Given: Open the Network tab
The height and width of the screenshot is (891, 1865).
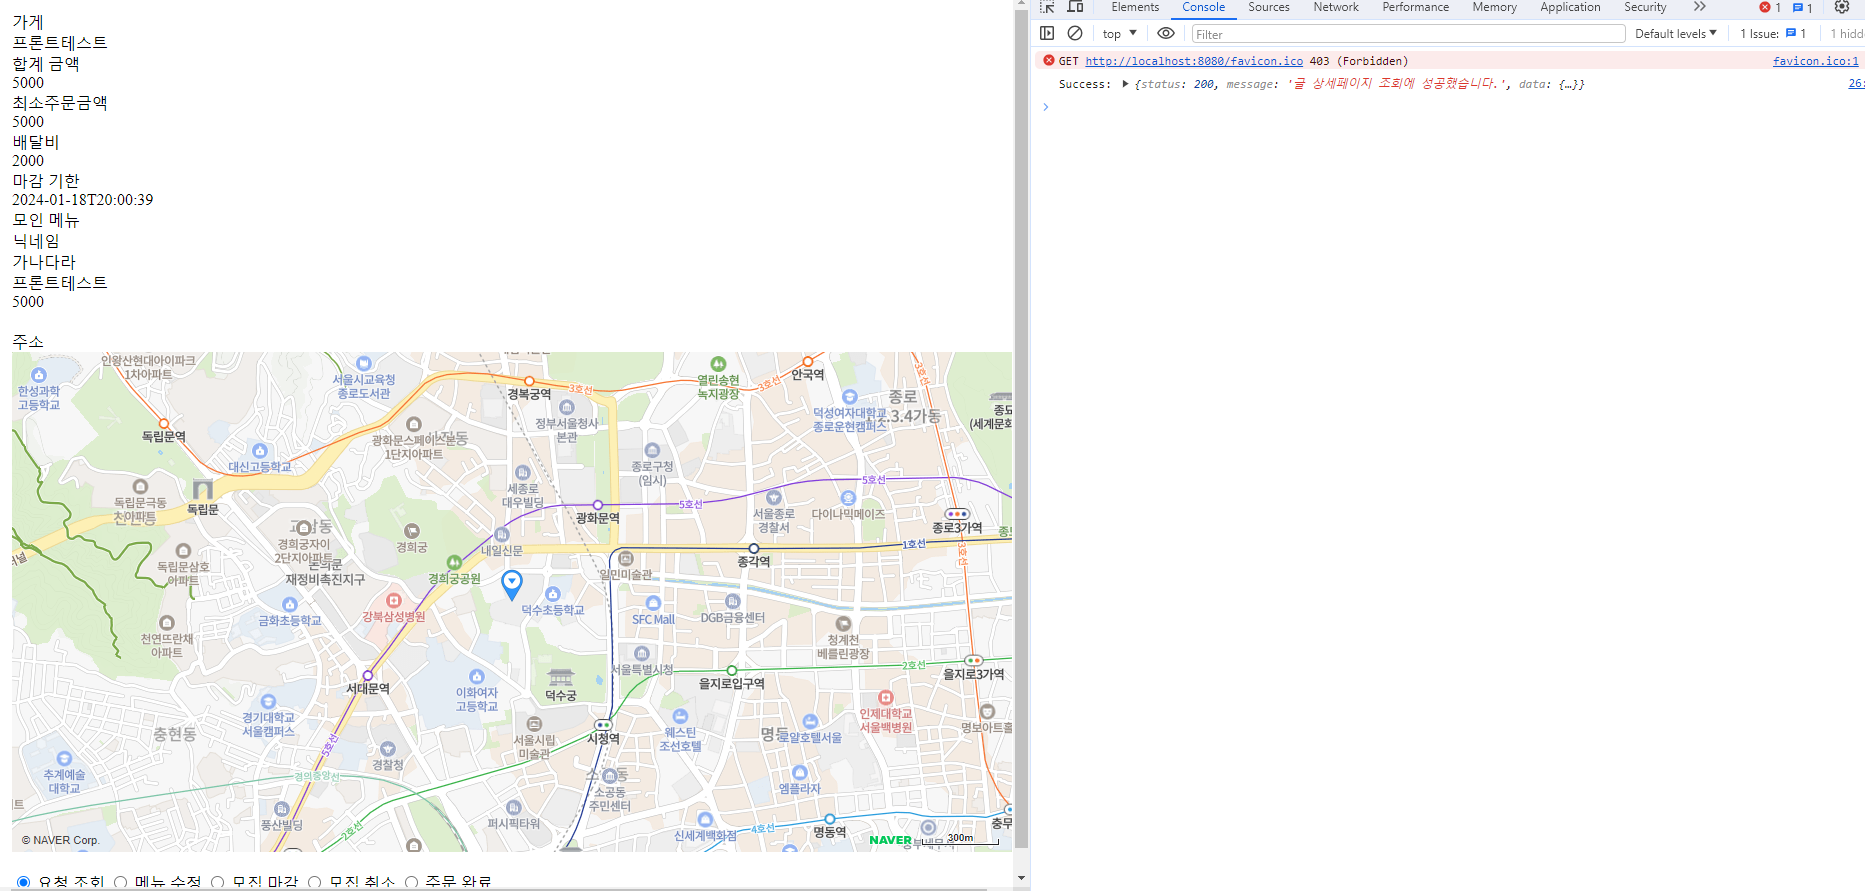Looking at the screenshot, I should [x=1336, y=7].
